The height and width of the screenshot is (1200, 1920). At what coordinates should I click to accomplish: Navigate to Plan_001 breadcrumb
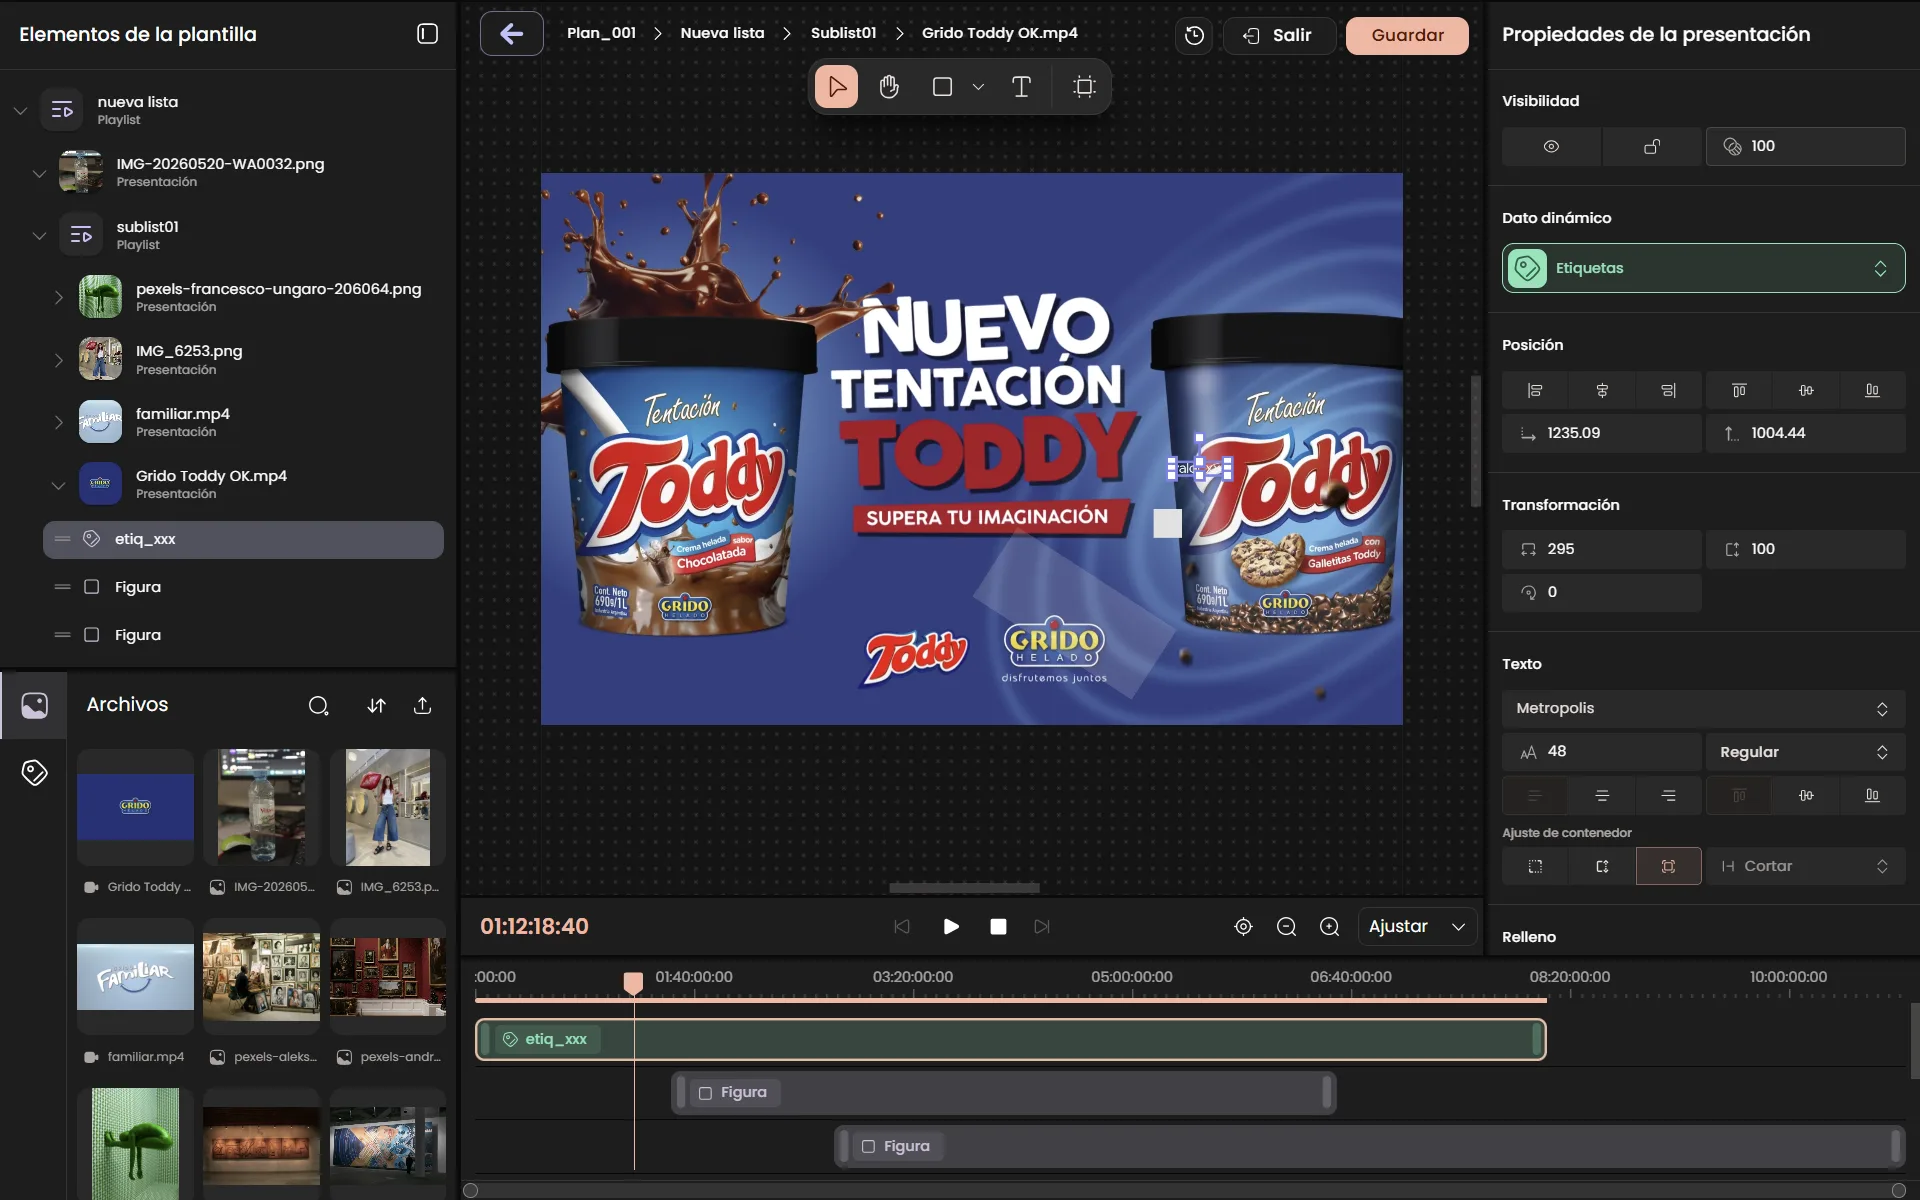(x=601, y=33)
